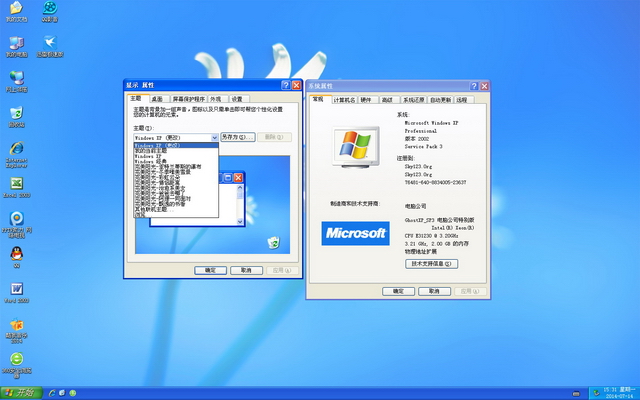Switch to the 桌面 tab in Display Properties

157,99
